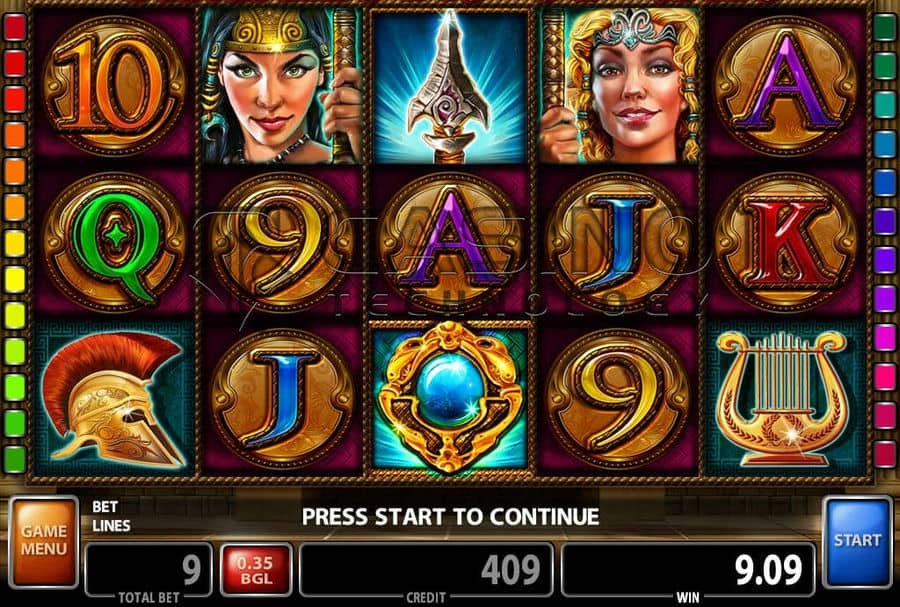Select the green Q coin symbol
The width and height of the screenshot is (900, 607).
pos(114,243)
